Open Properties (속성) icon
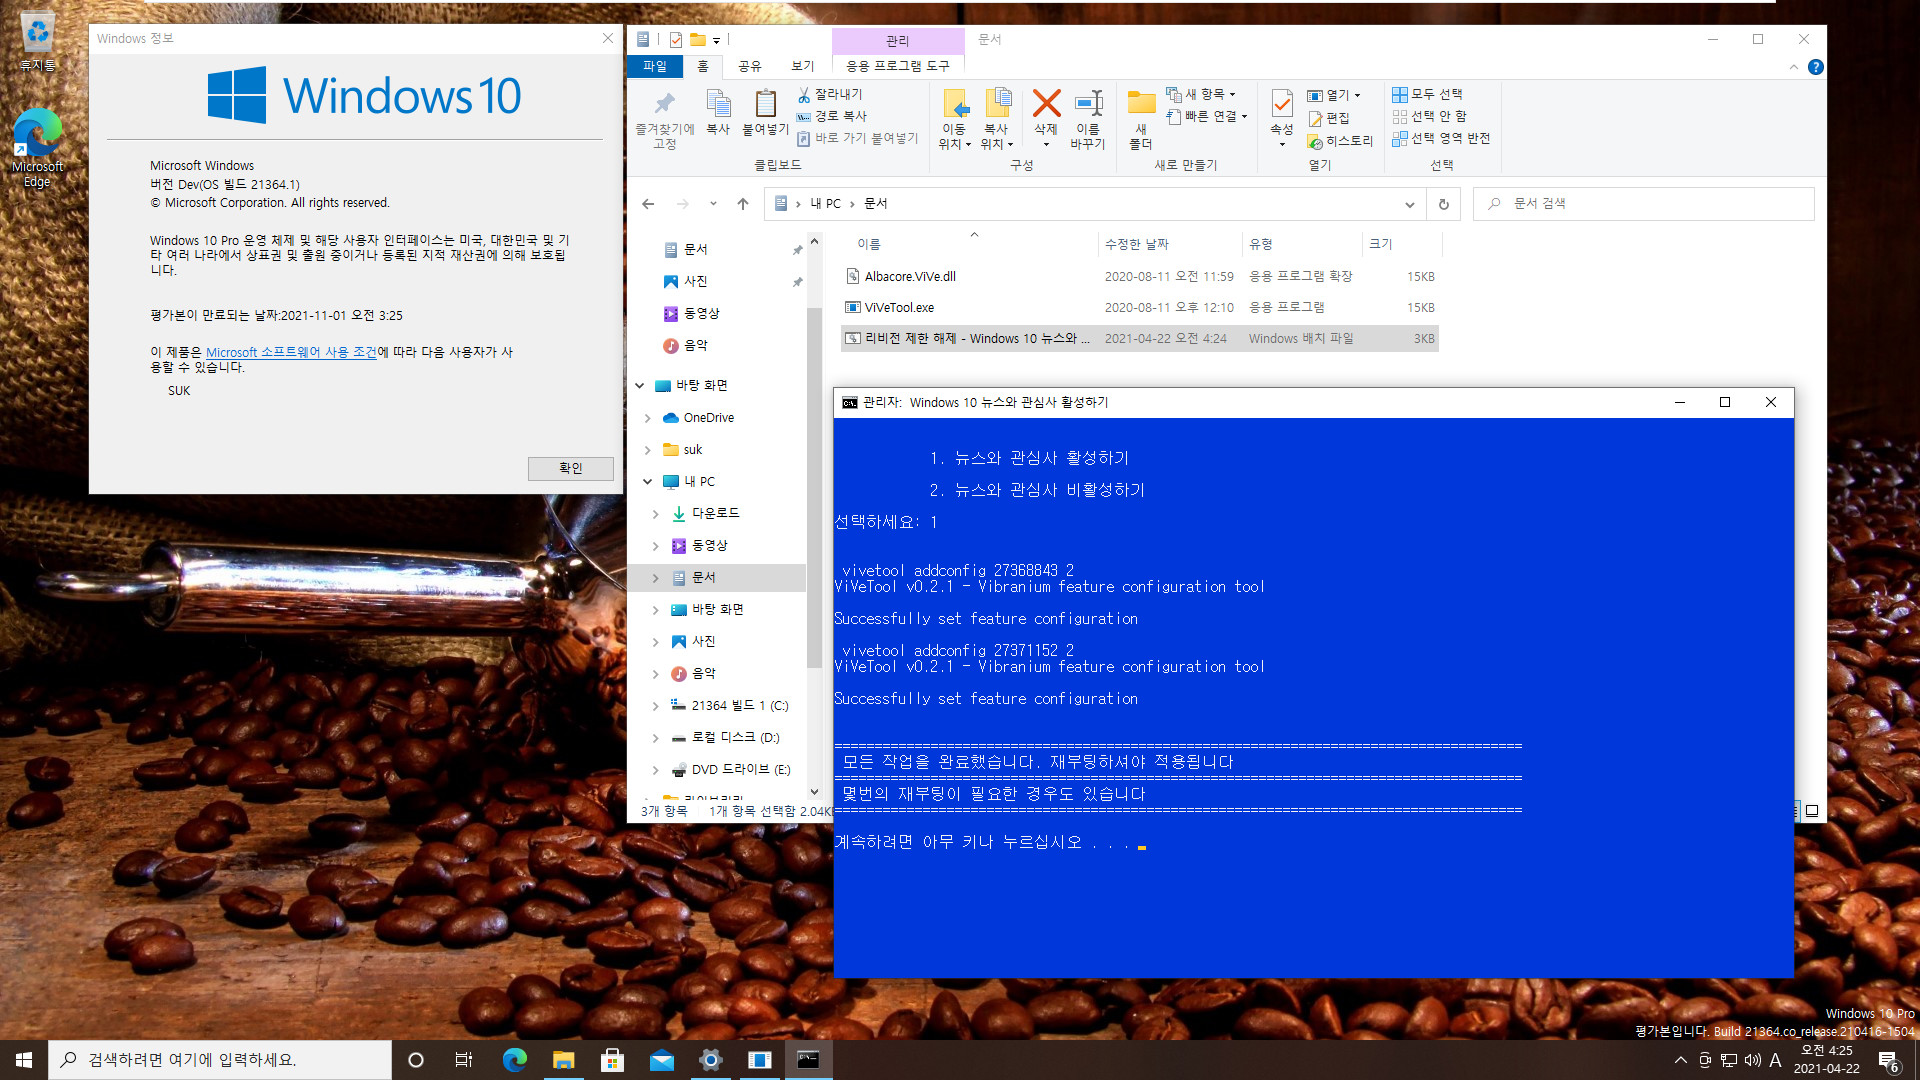The image size is (1920, 1080). (1282, 104)
